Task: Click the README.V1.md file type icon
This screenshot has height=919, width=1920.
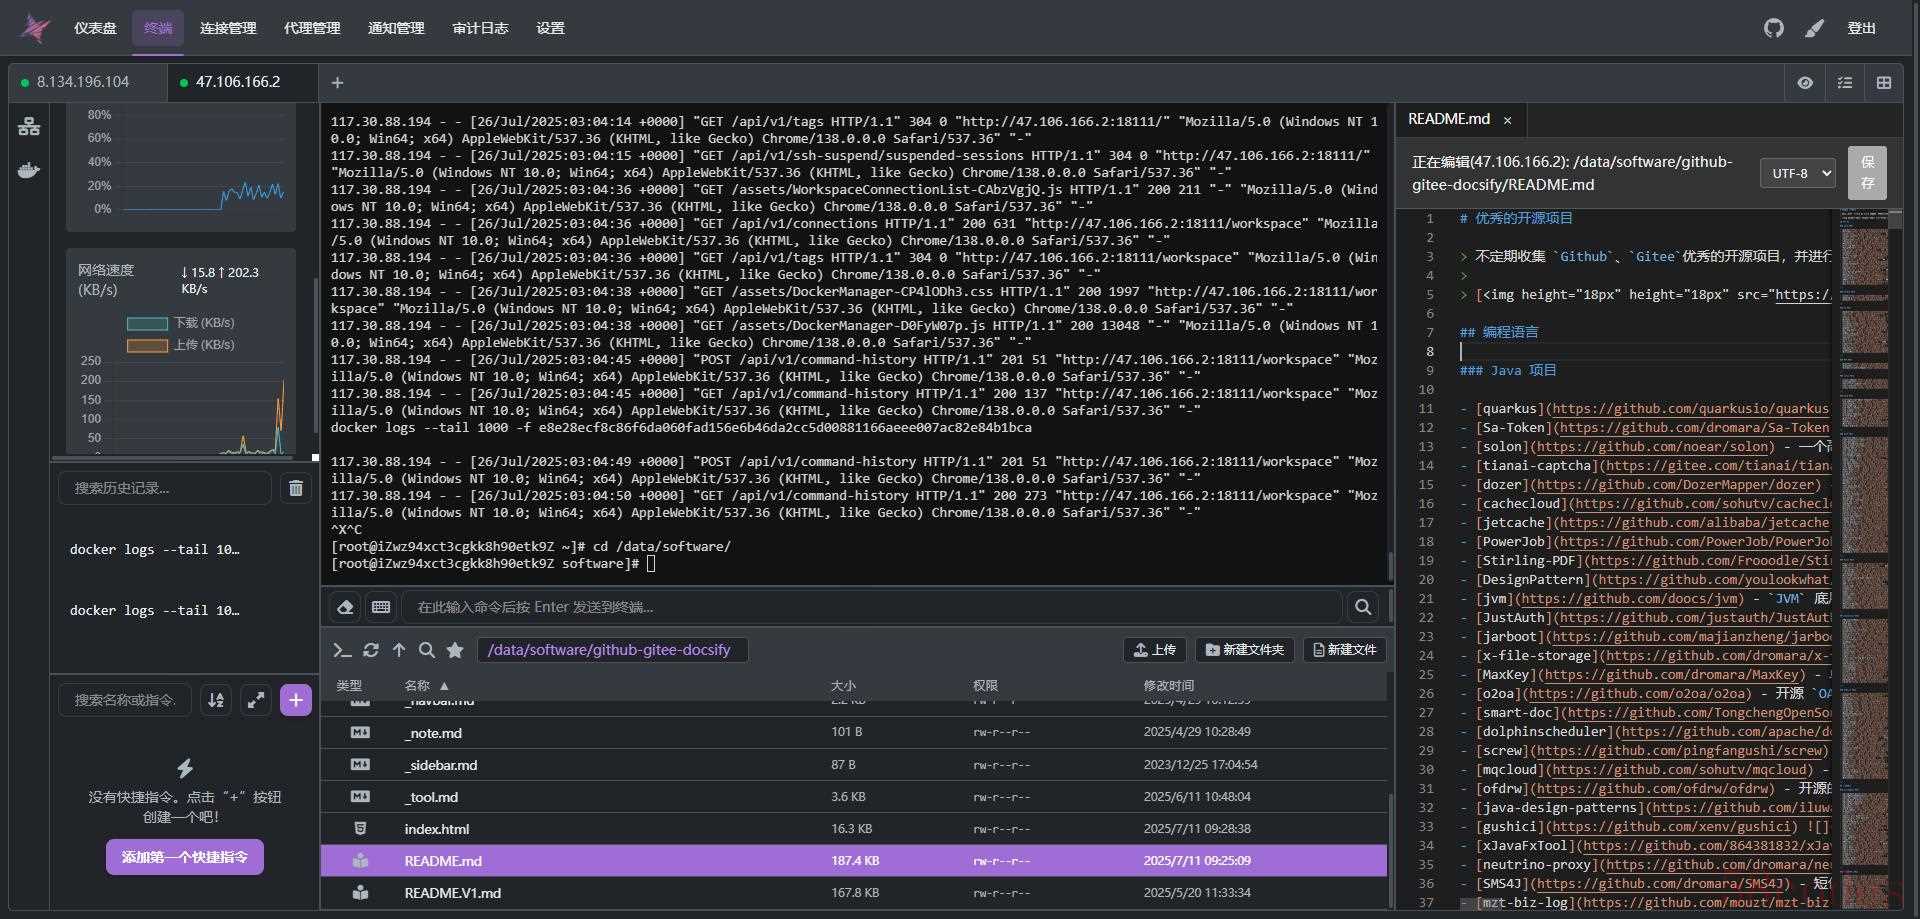Action: pyautogui.click(x=360, y=892)
